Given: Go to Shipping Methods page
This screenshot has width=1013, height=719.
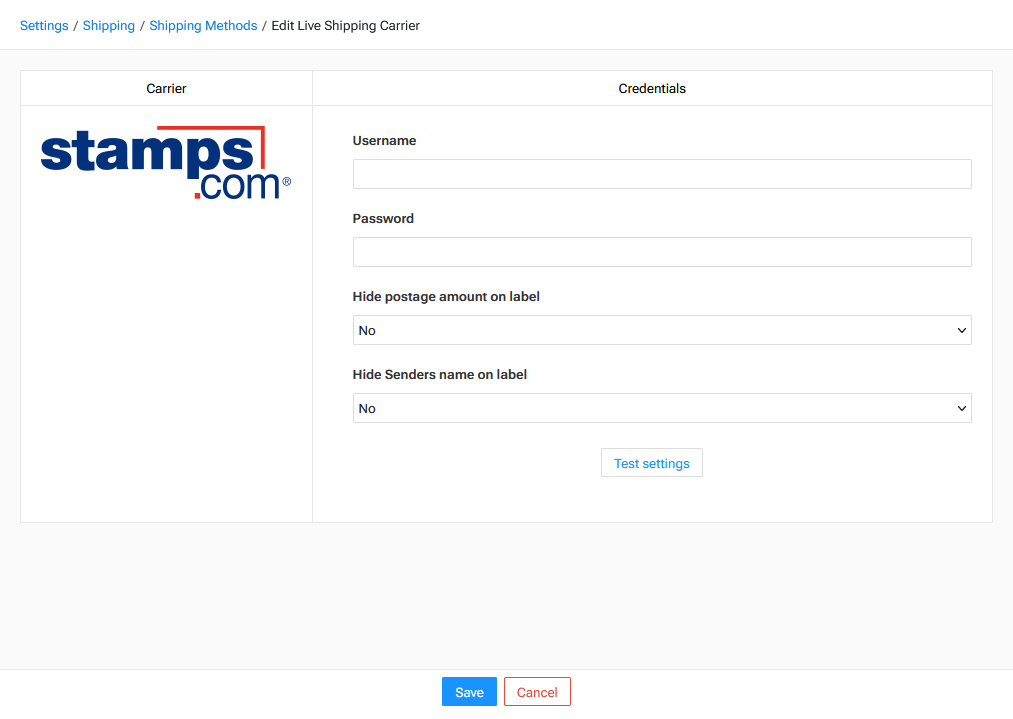Looking at the screenshot, I should tap(203, 25).
